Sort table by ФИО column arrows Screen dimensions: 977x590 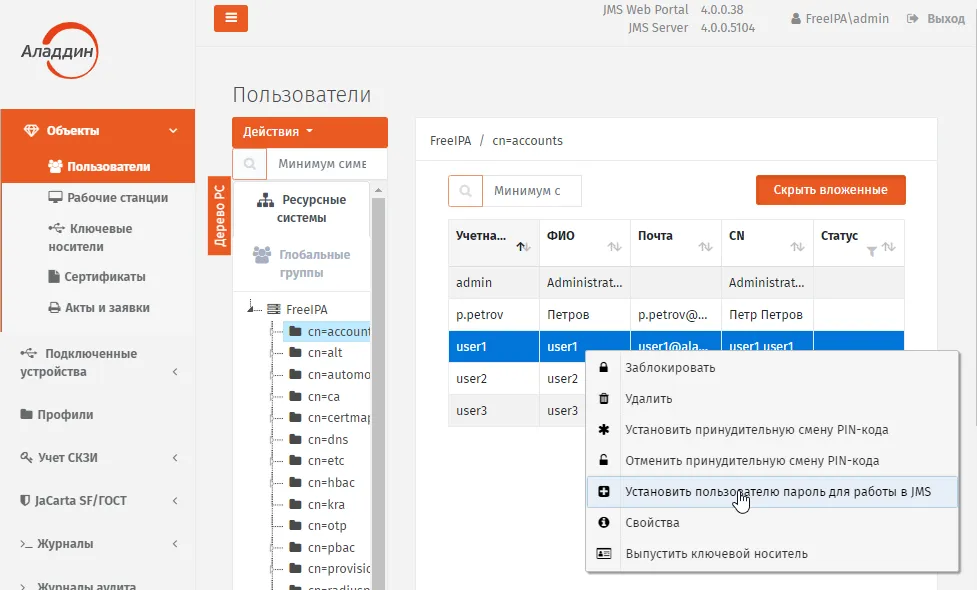614,247
